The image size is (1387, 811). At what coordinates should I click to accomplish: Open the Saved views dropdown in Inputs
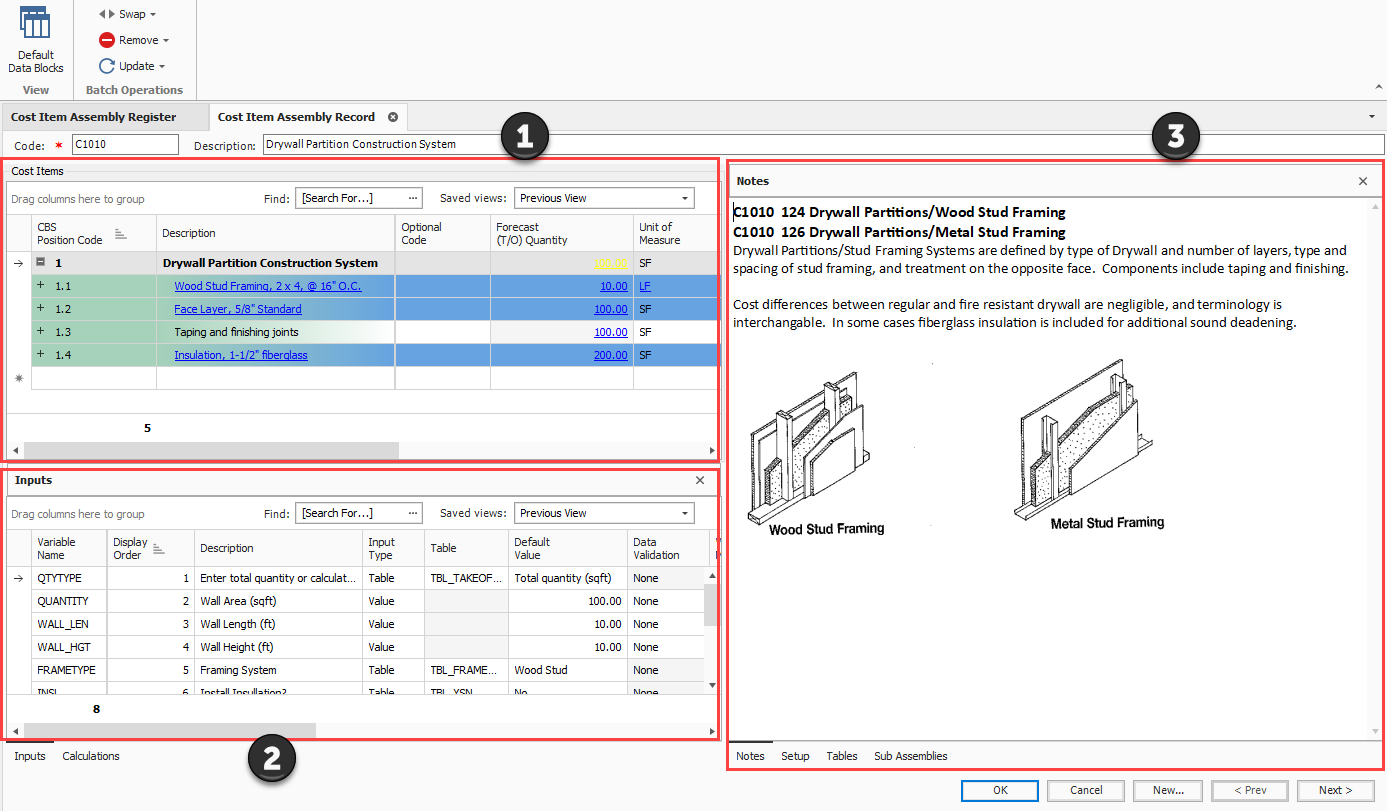[685, 512]
